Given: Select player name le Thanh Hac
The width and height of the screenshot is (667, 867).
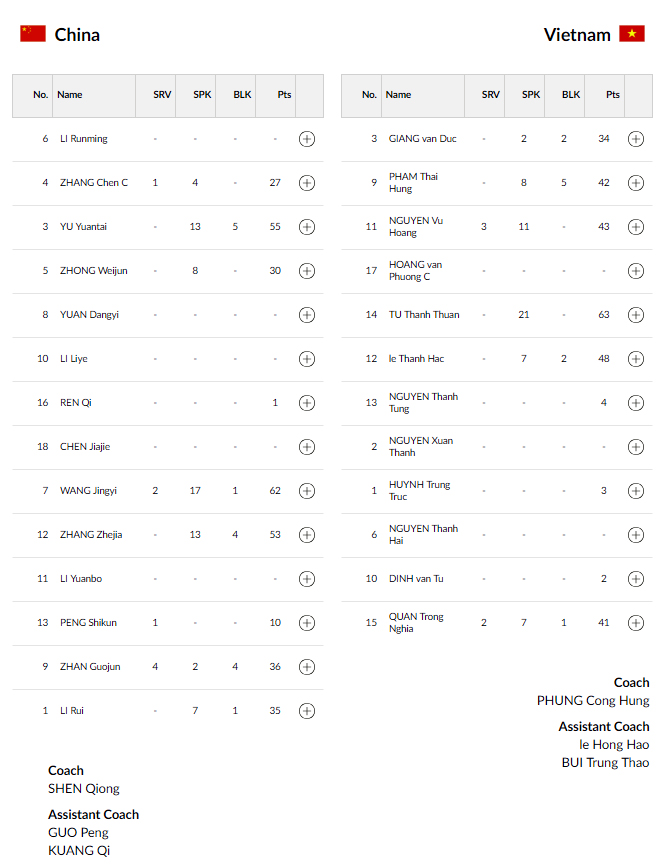Looking at the screenshot, I should (416, 358).
